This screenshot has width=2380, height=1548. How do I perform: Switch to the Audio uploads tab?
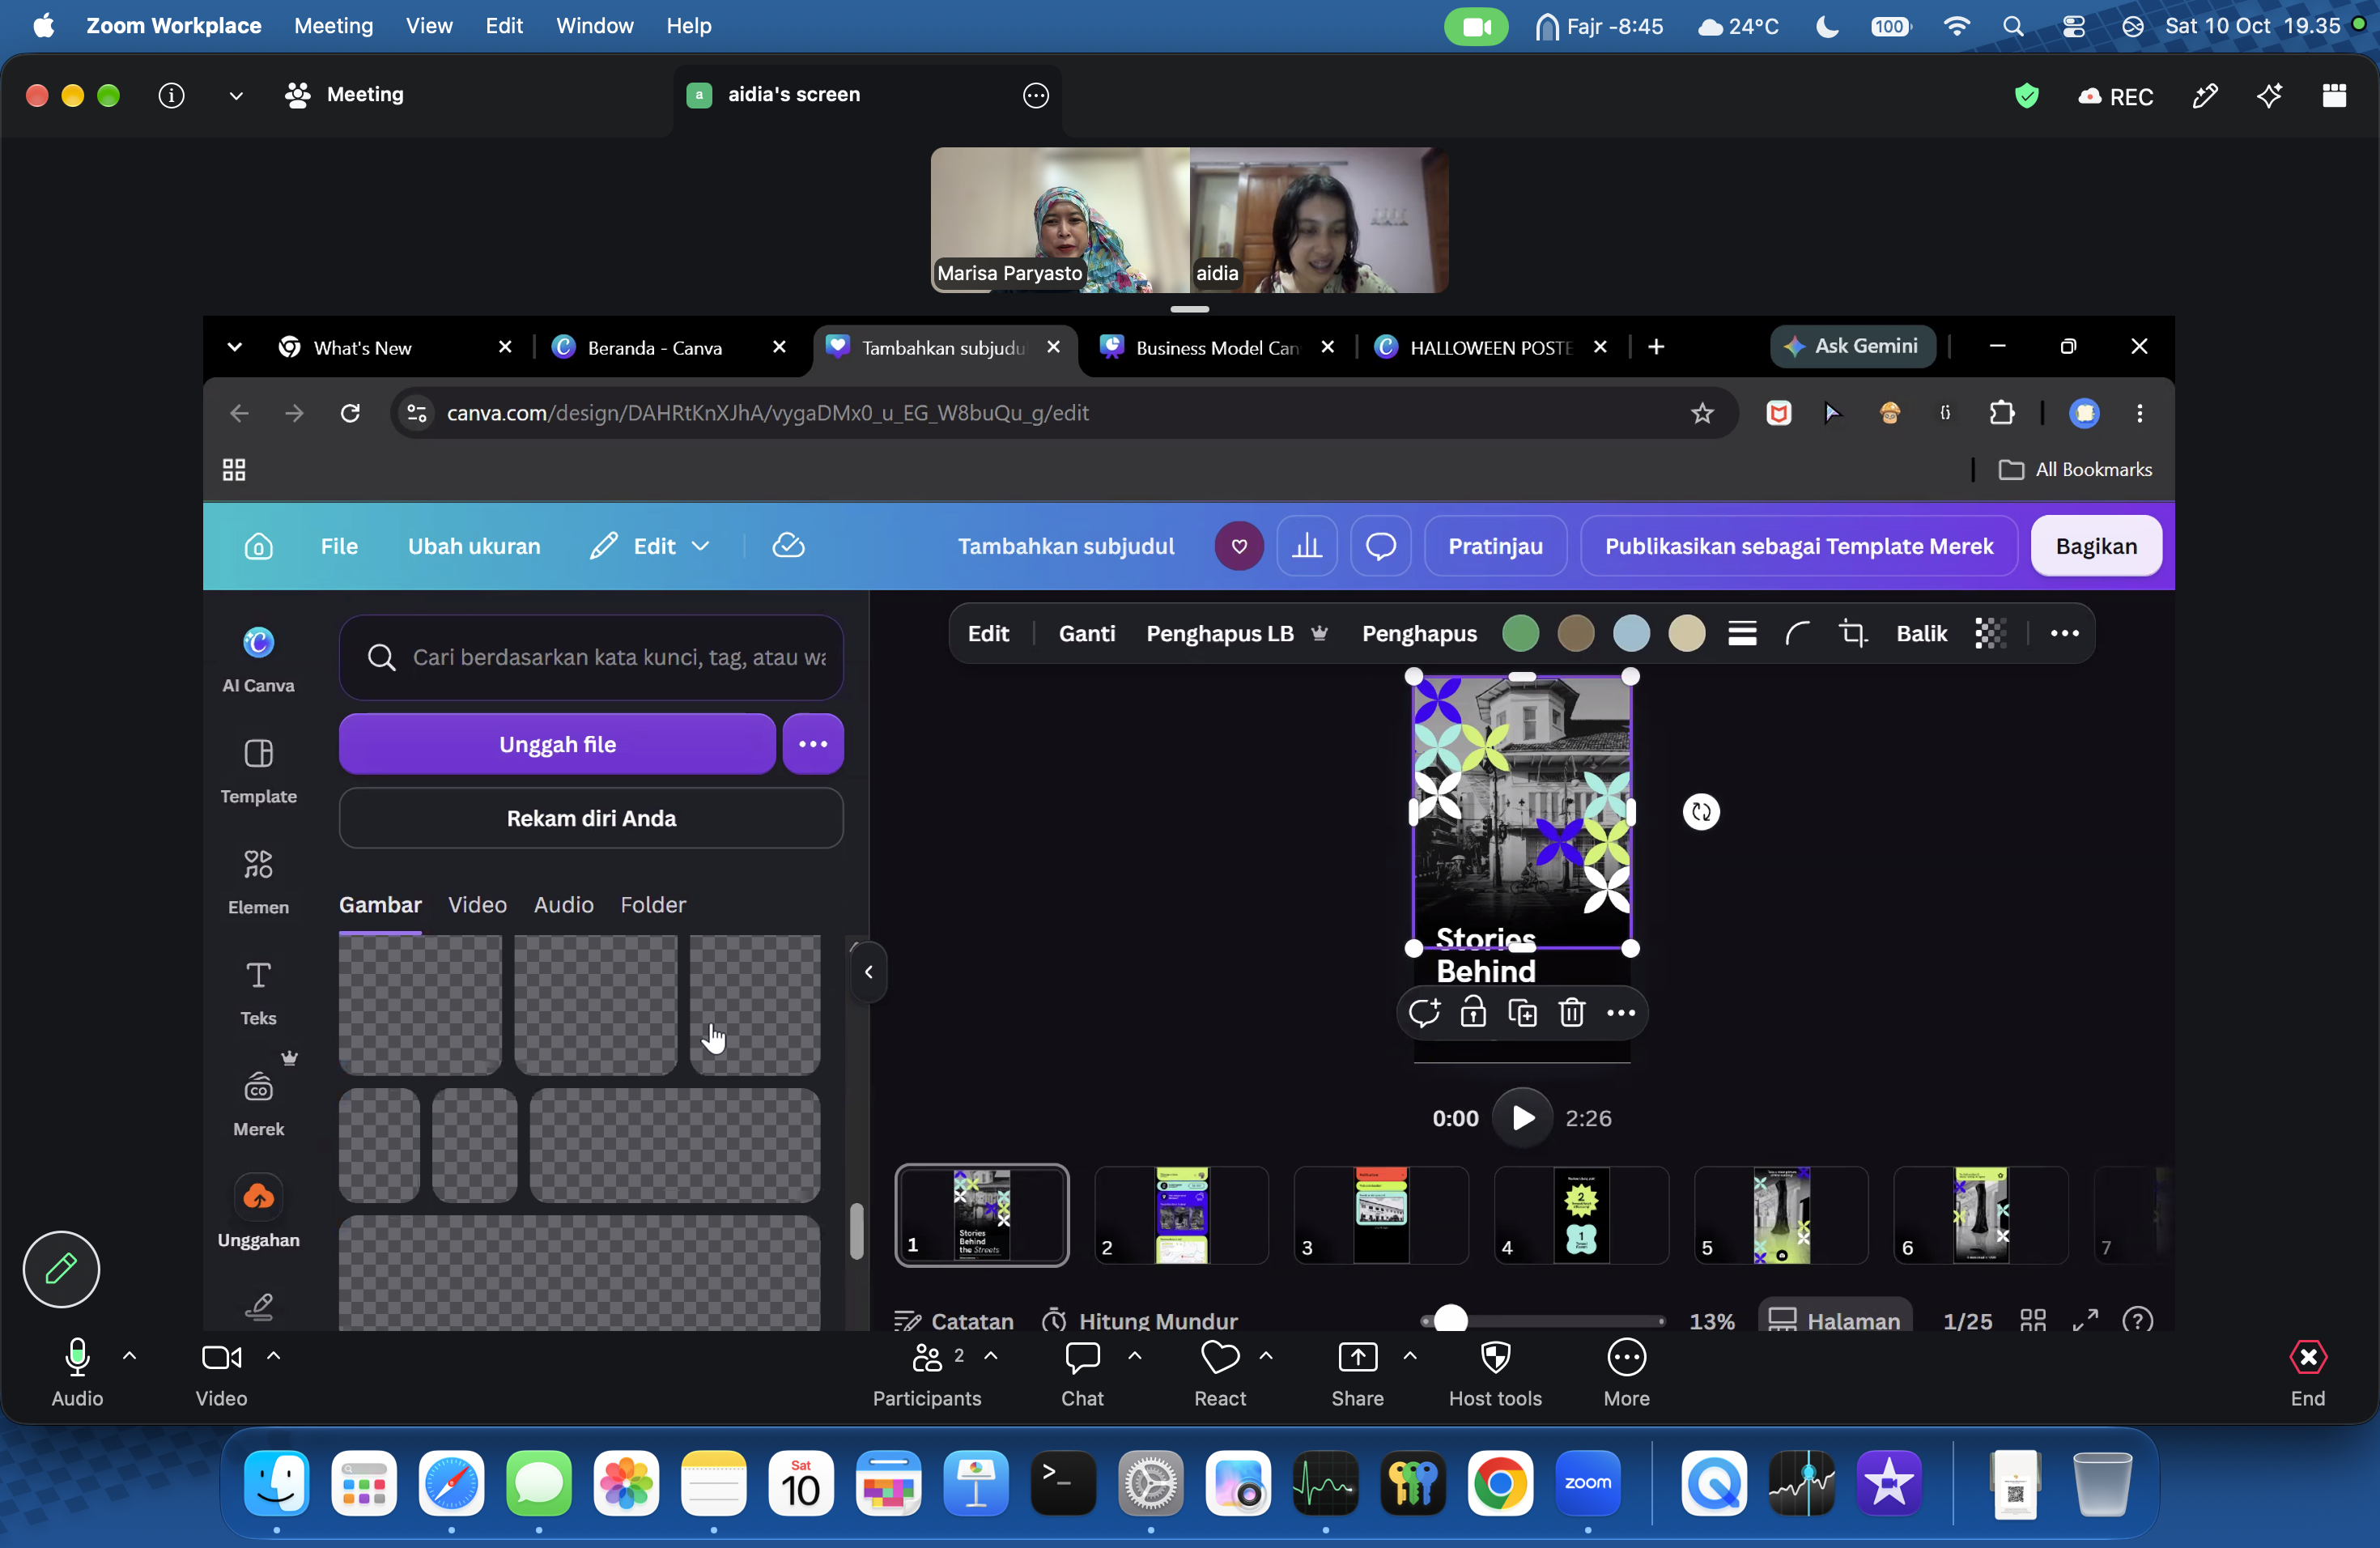[x=563, y=905]
